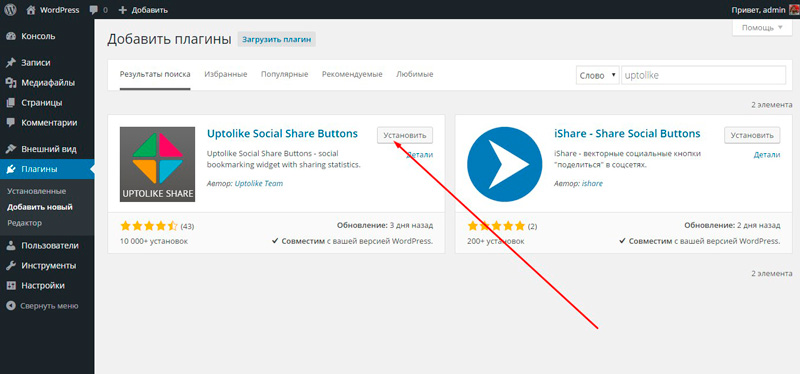Click the comments bubble icon in admin bar
Image resolution: width=800 pixels, height=374 pixels.
tap(93, 10)
